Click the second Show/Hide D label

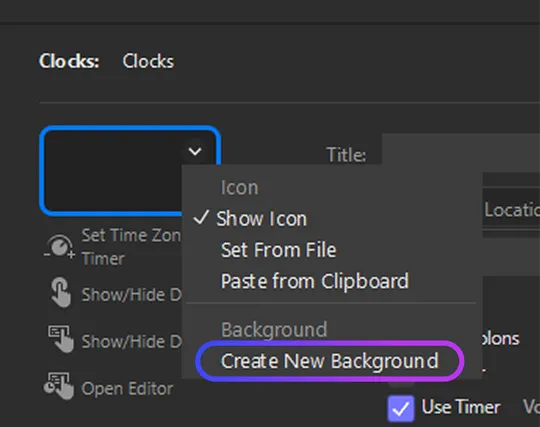click(131, 342)
